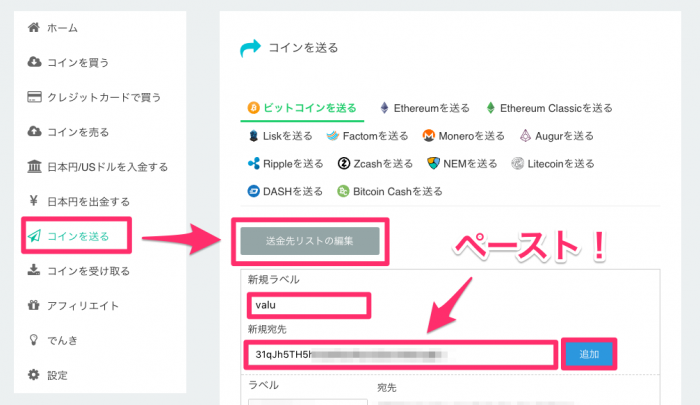The image size is (700, 405).
Task: Click the home icon in the sidebar
Action: tap(33, 28)
